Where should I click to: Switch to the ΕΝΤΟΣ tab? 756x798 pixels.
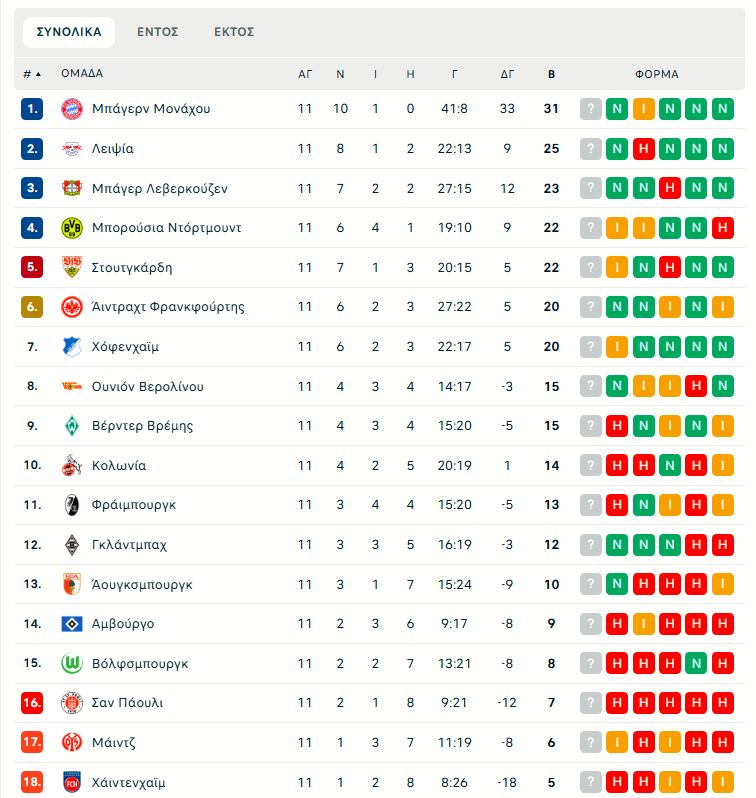(158, 32)
